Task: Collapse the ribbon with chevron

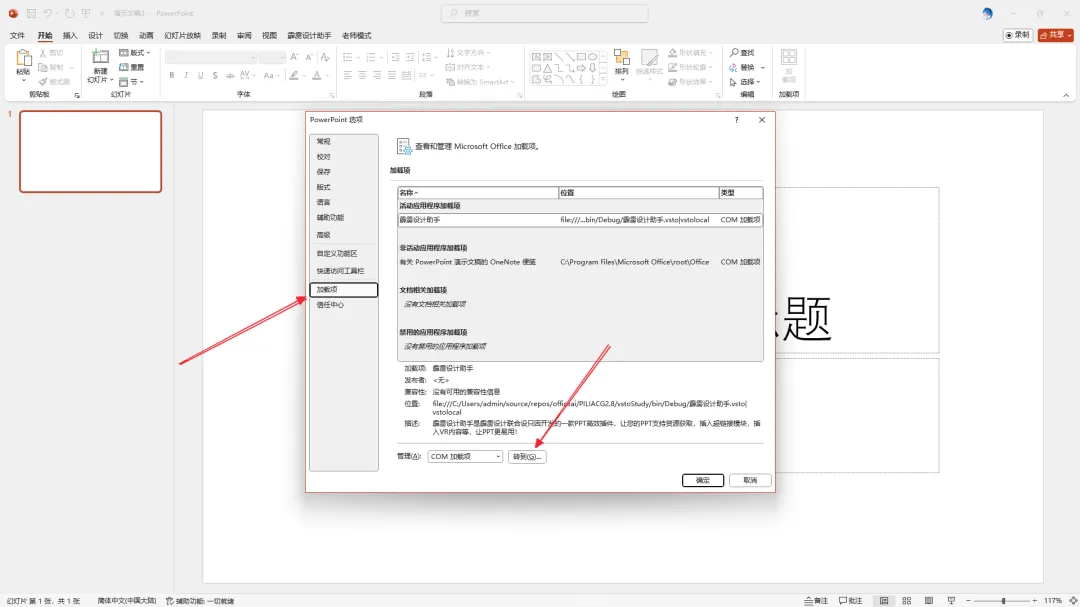Action: click(x=1066, y=95)
